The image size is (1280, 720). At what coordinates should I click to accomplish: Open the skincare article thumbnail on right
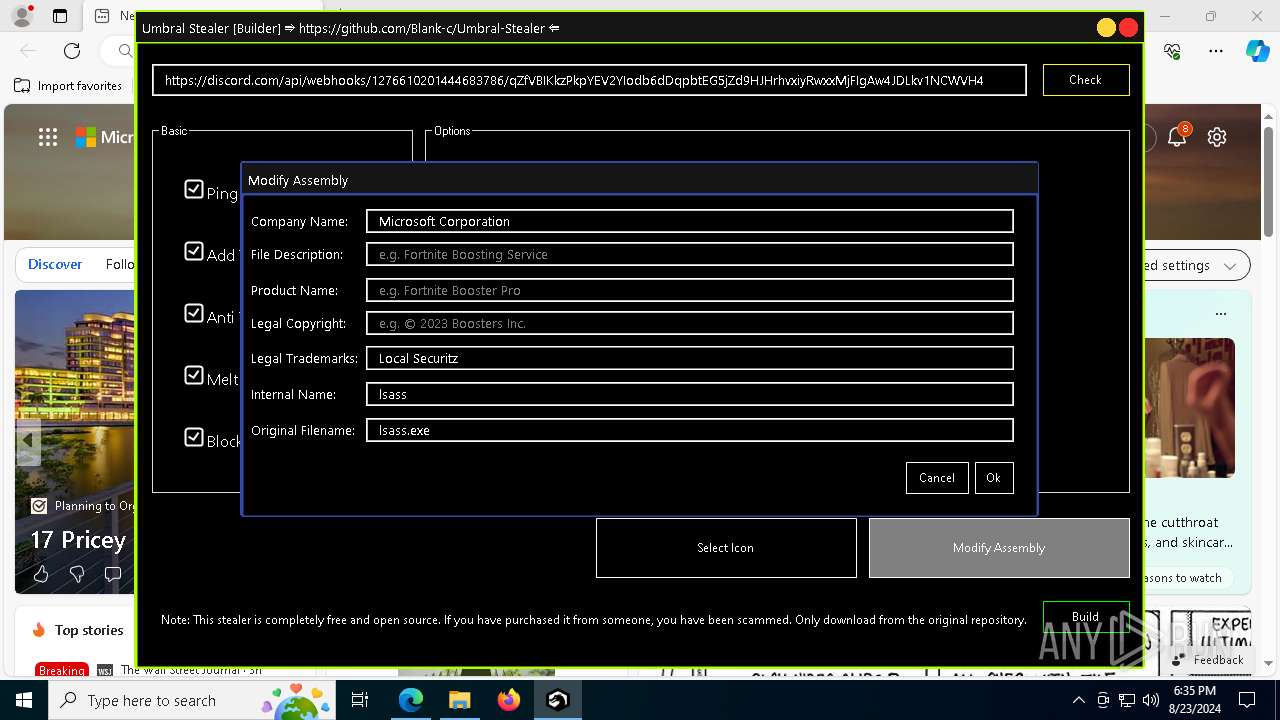coord(1190,408)
